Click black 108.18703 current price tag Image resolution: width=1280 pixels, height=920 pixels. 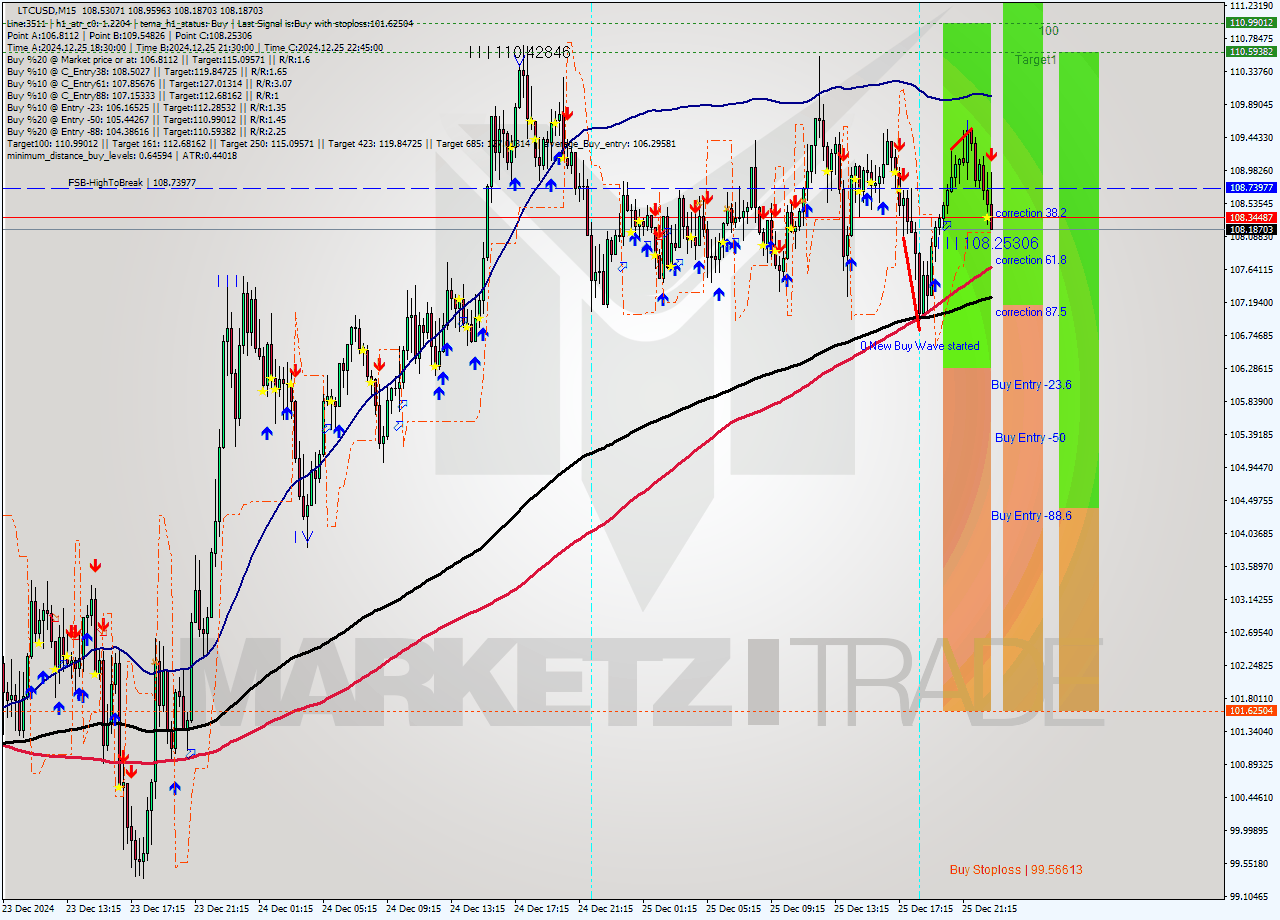pyautogui.click(x=1252, y=229)
